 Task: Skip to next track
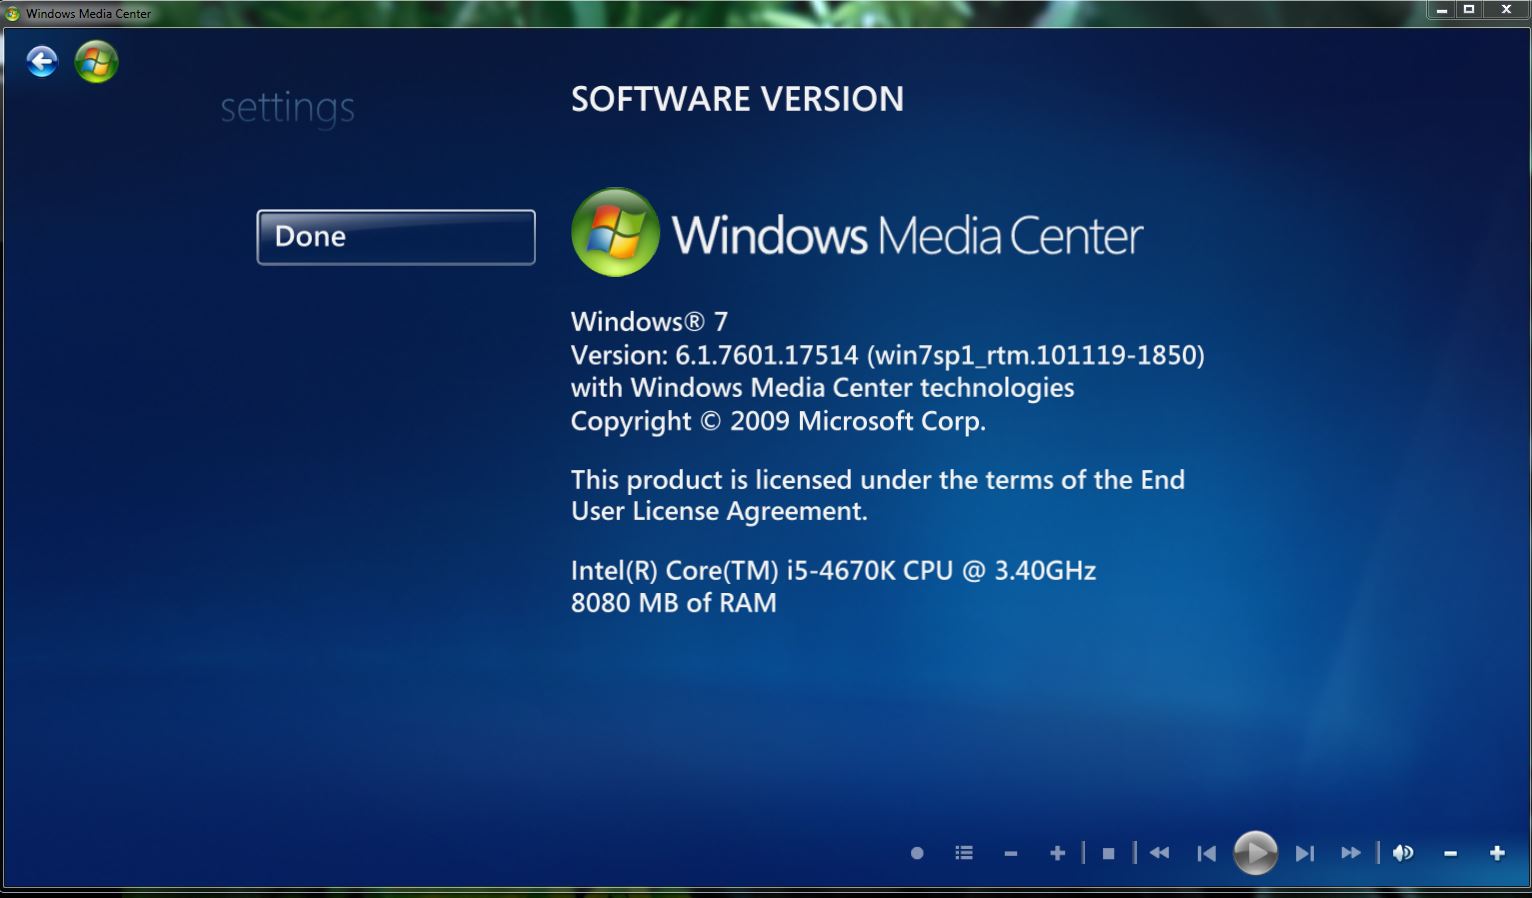tap(1304, 853)
